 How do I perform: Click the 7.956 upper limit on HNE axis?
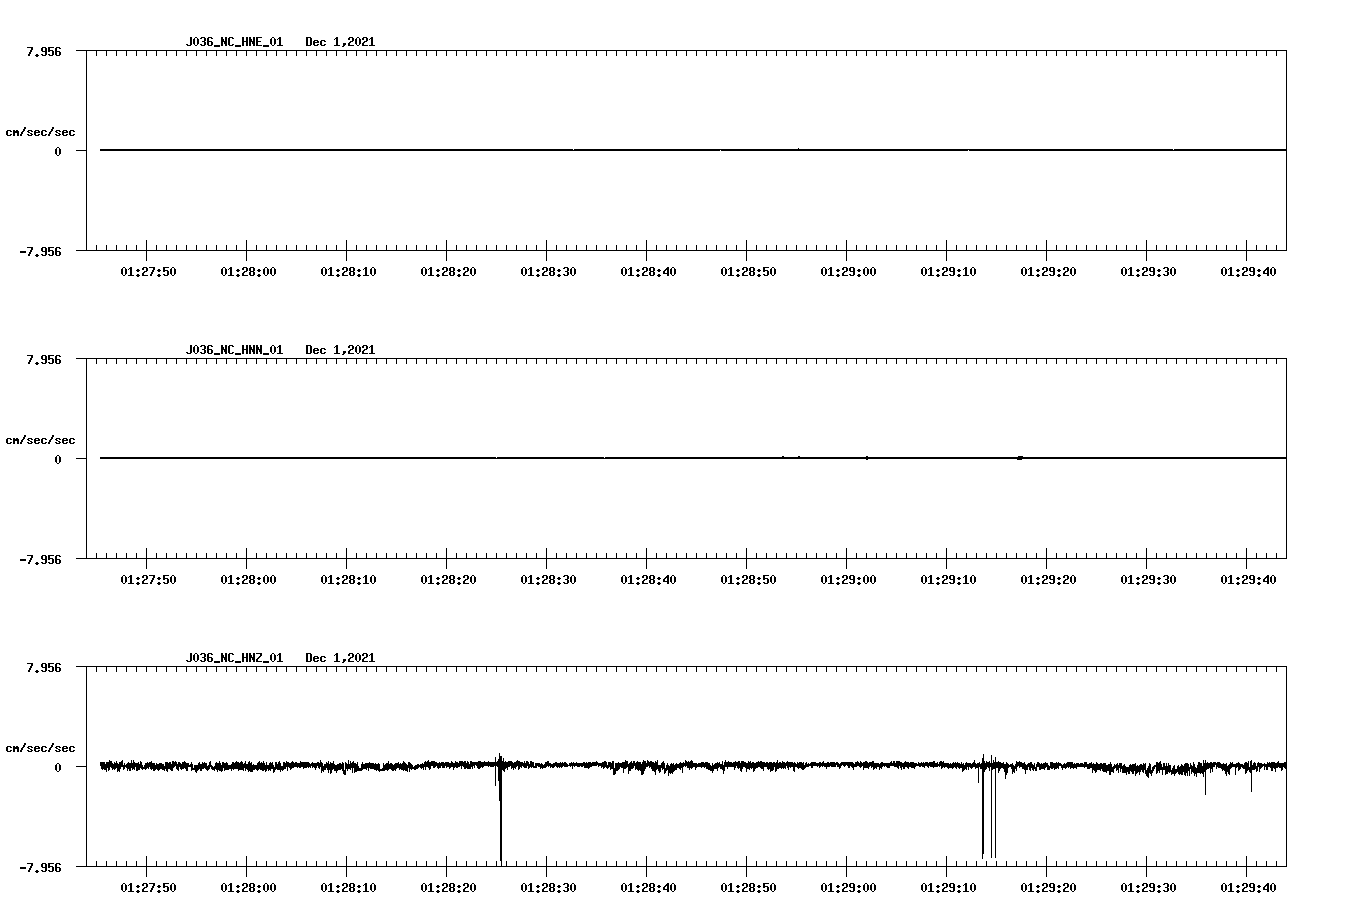(44, 51)
